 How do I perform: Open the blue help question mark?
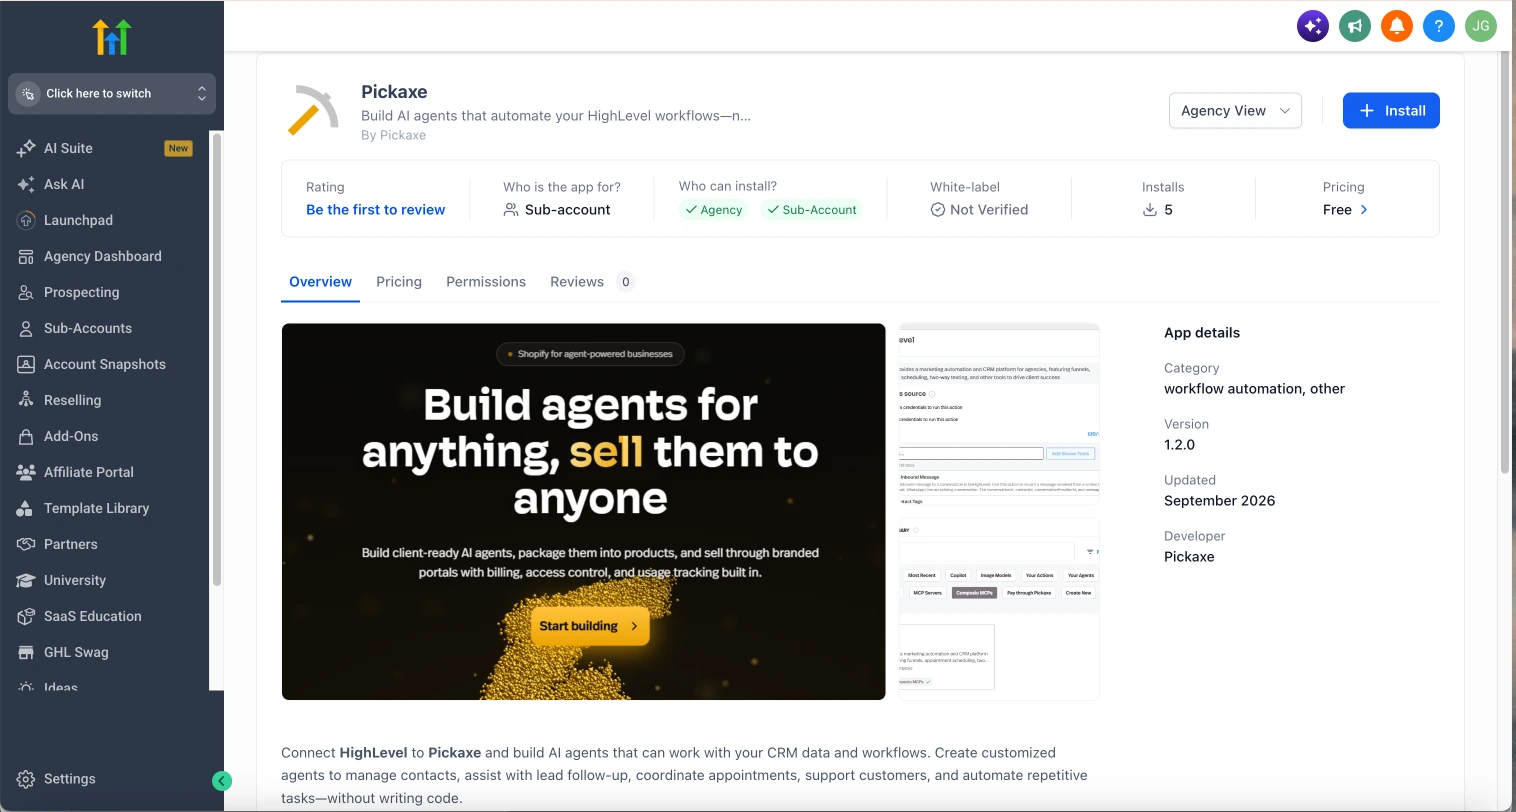(1439, 26)
